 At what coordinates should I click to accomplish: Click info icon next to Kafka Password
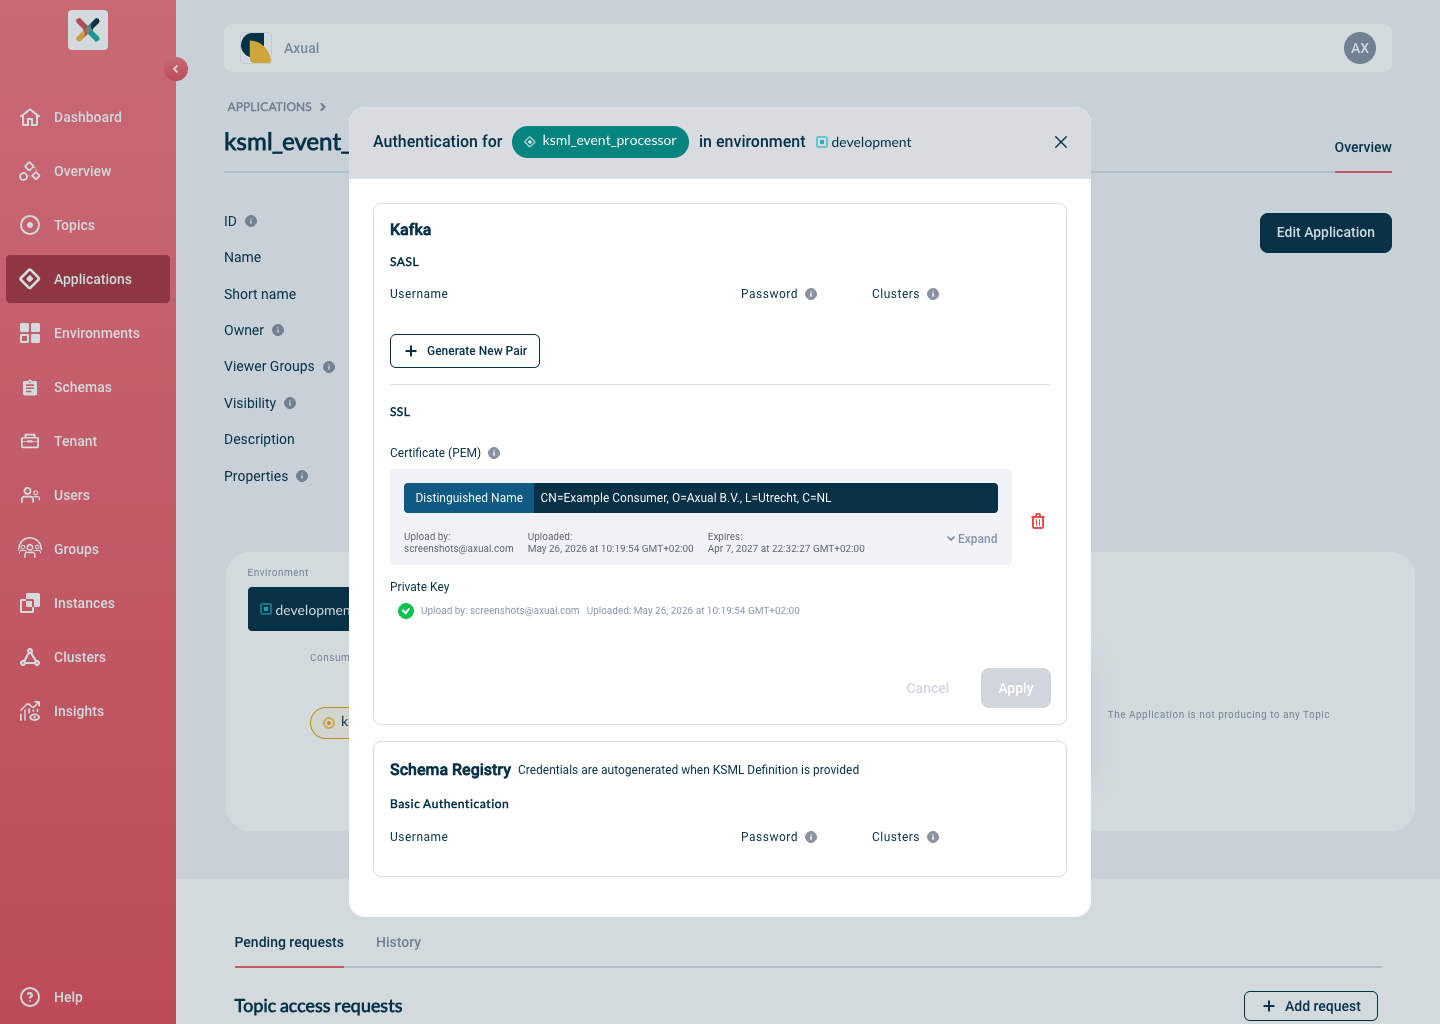tap(811, 294)
